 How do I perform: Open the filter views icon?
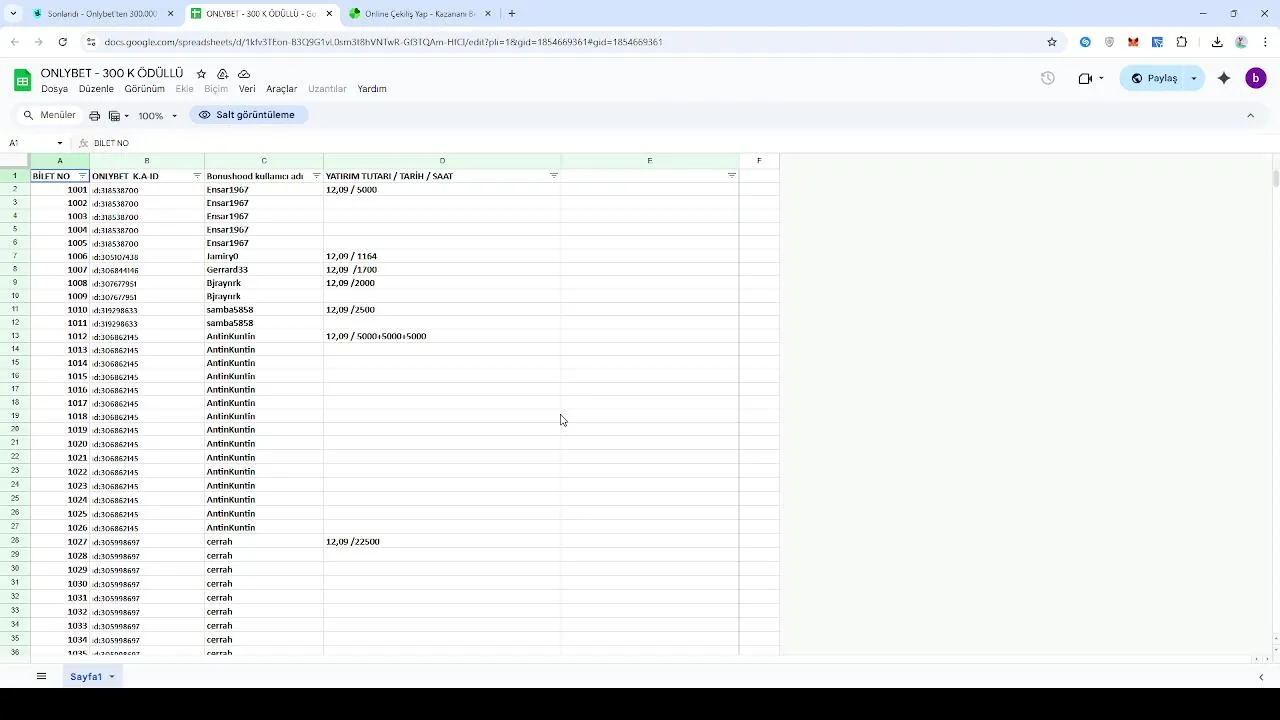tap(118, 116)
